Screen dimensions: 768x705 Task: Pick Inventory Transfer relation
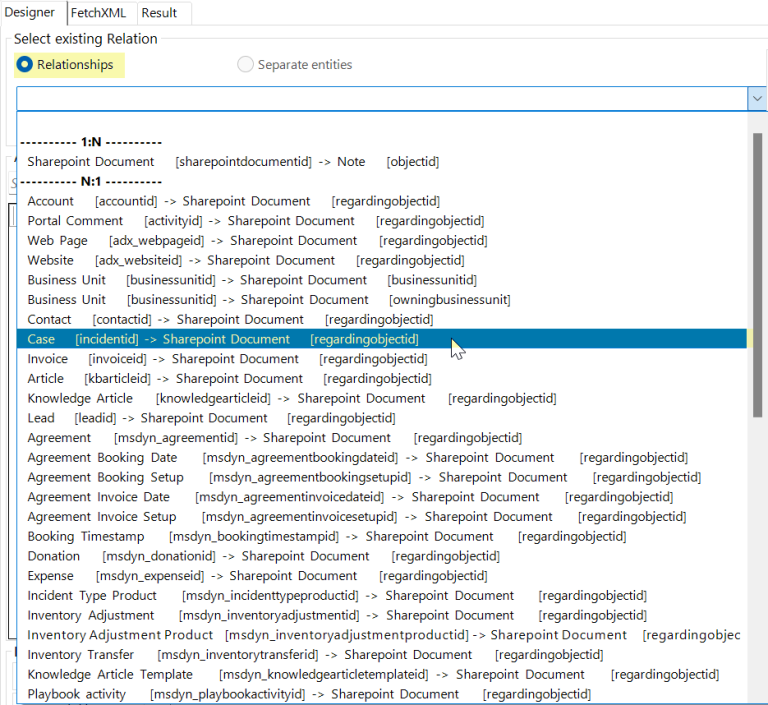tap(382, 655)
